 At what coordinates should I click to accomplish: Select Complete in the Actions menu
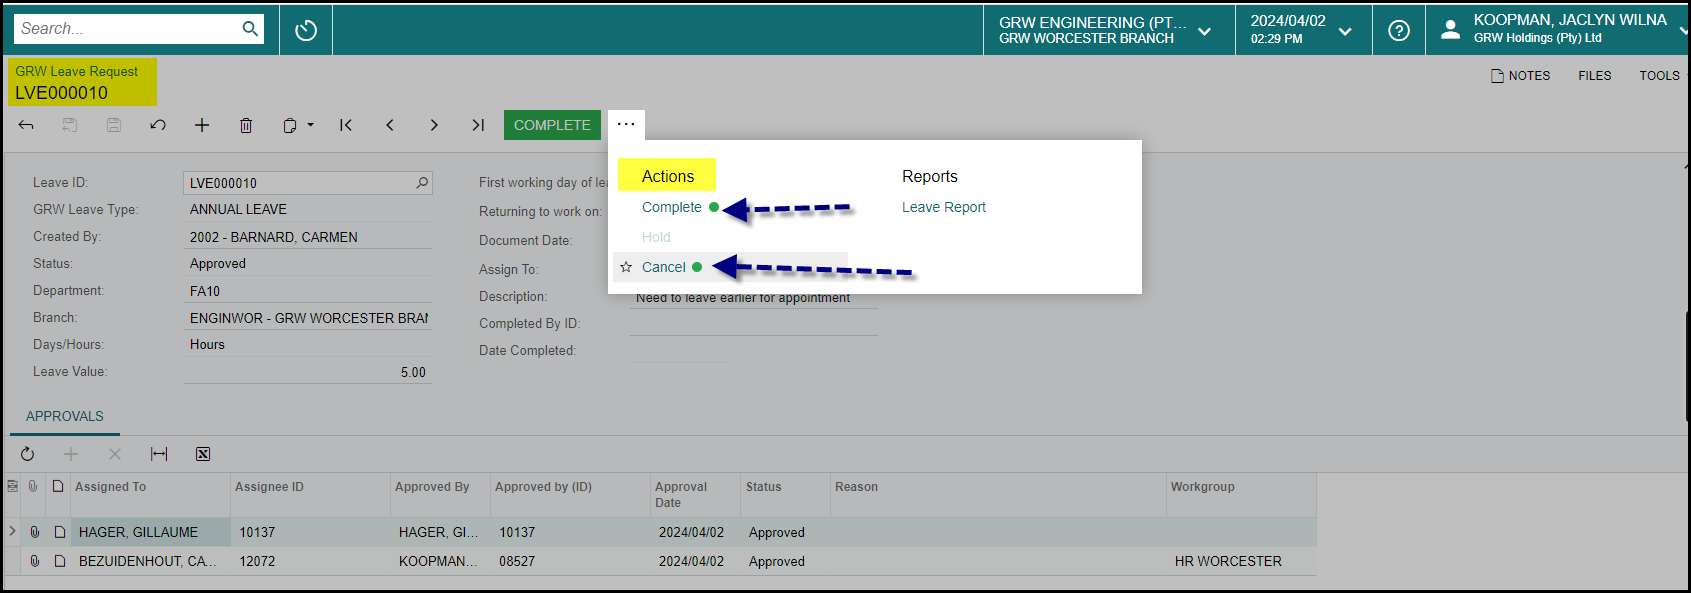pos(671,207)
